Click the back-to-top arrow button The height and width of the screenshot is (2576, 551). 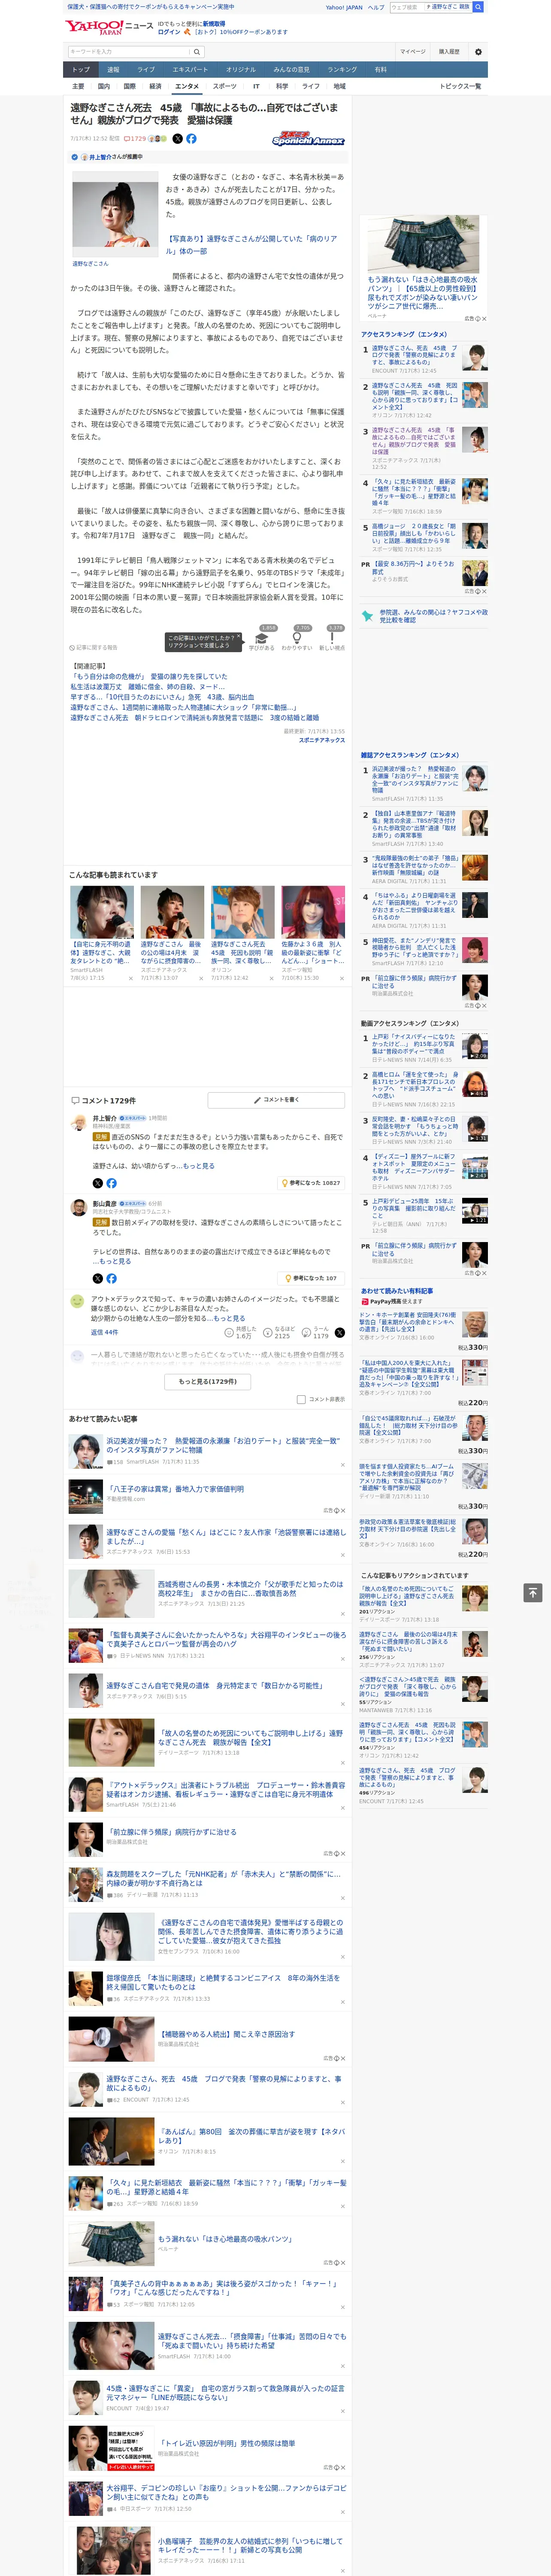coord(533,1593)
